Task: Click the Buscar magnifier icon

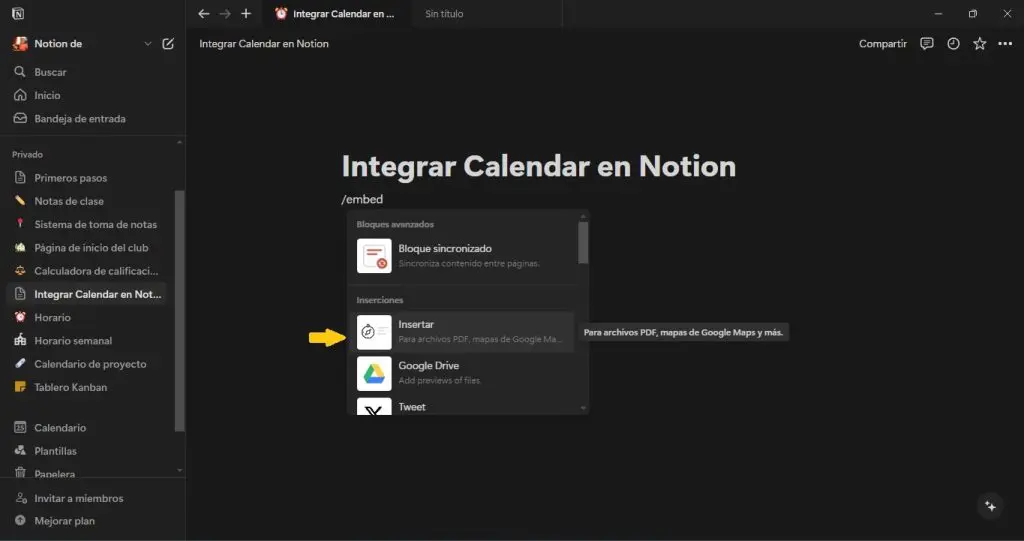Action: (20, 72)
